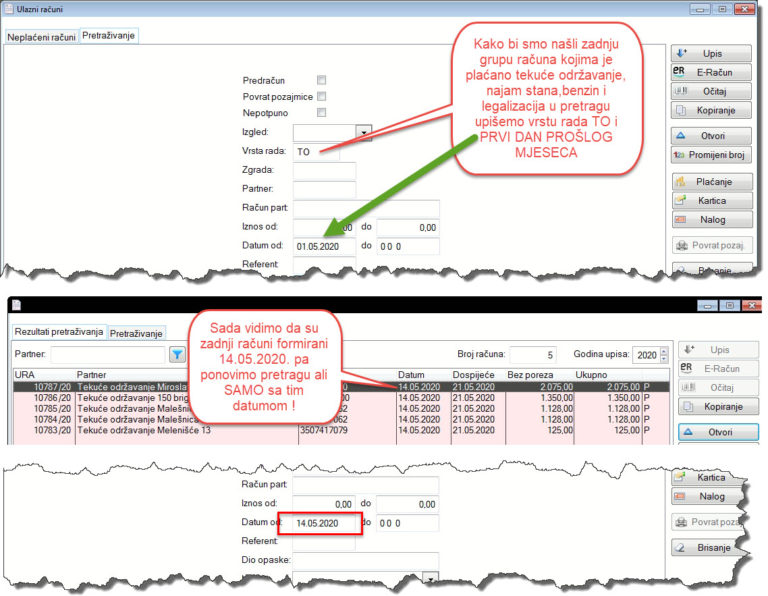Switch to the Neplaćeni računi tab
This screenshot has width=768, height=596.
42,37
